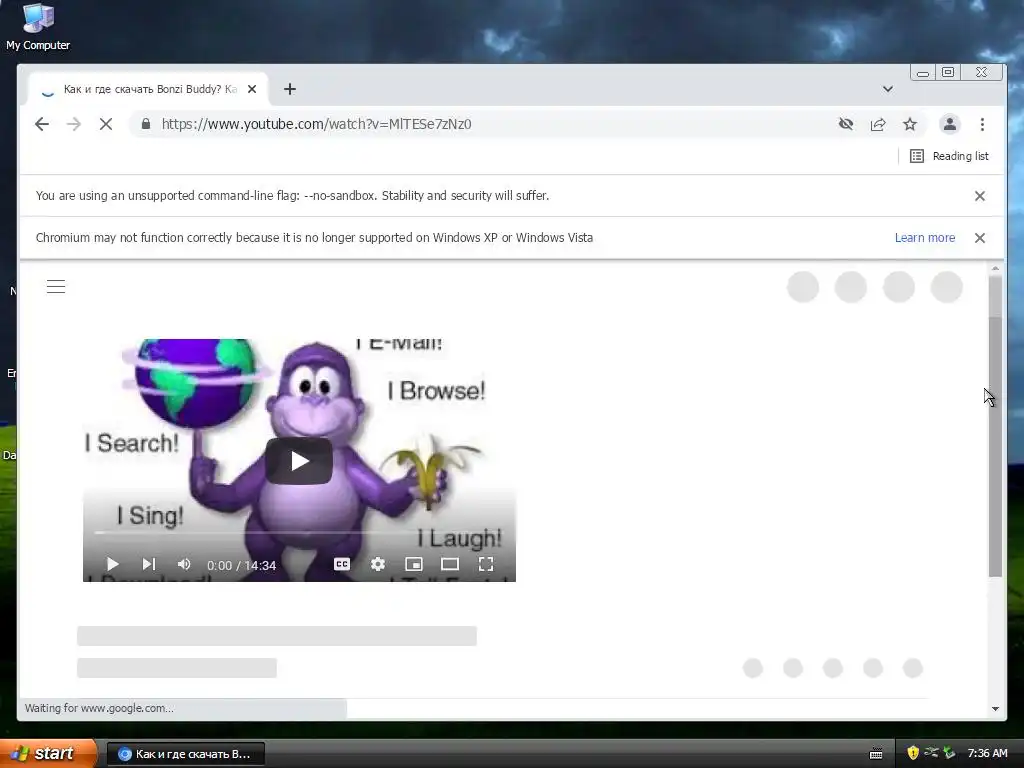This screenshot has width=1024, height=768.
Task: Skip to next video
Action: [x=149, y=564]
